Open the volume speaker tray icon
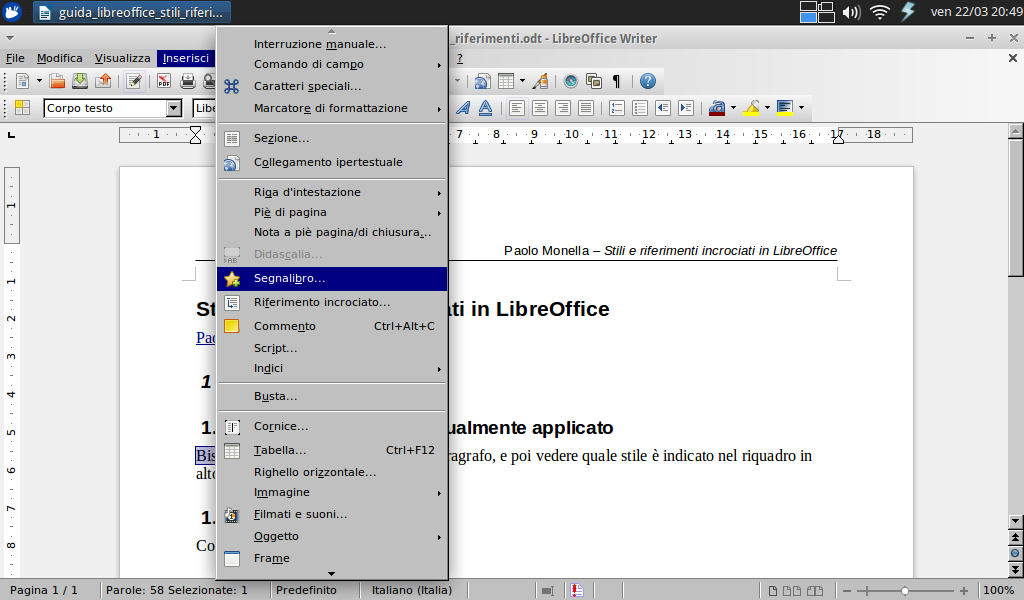 [851, 12]
